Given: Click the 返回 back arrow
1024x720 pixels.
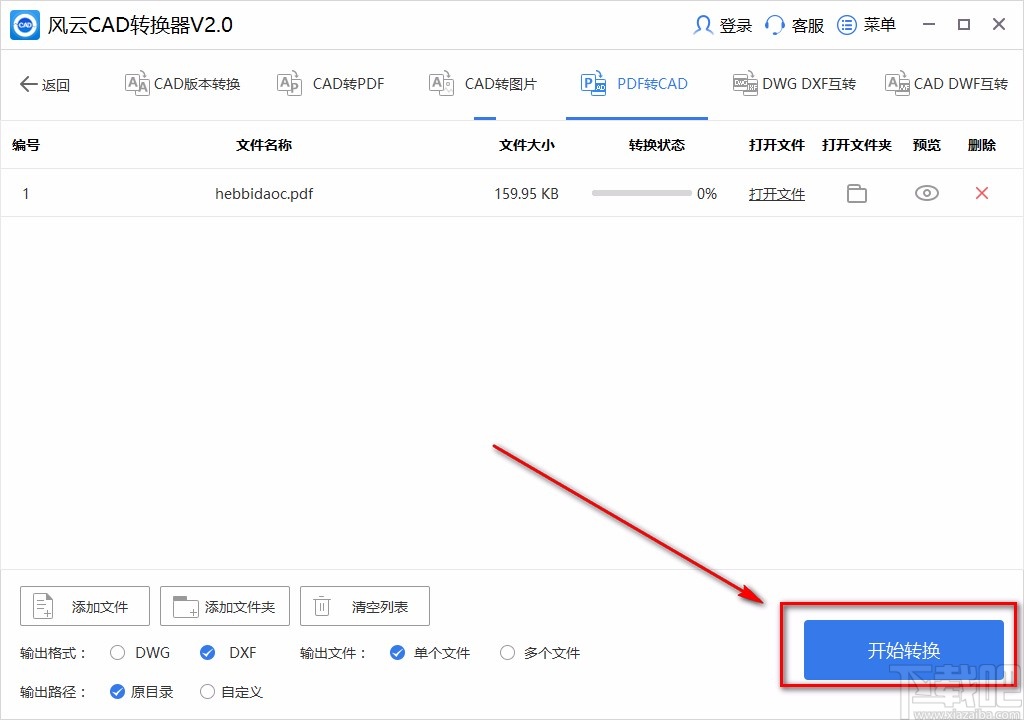Looking at the screenshot, I should 44,84.
